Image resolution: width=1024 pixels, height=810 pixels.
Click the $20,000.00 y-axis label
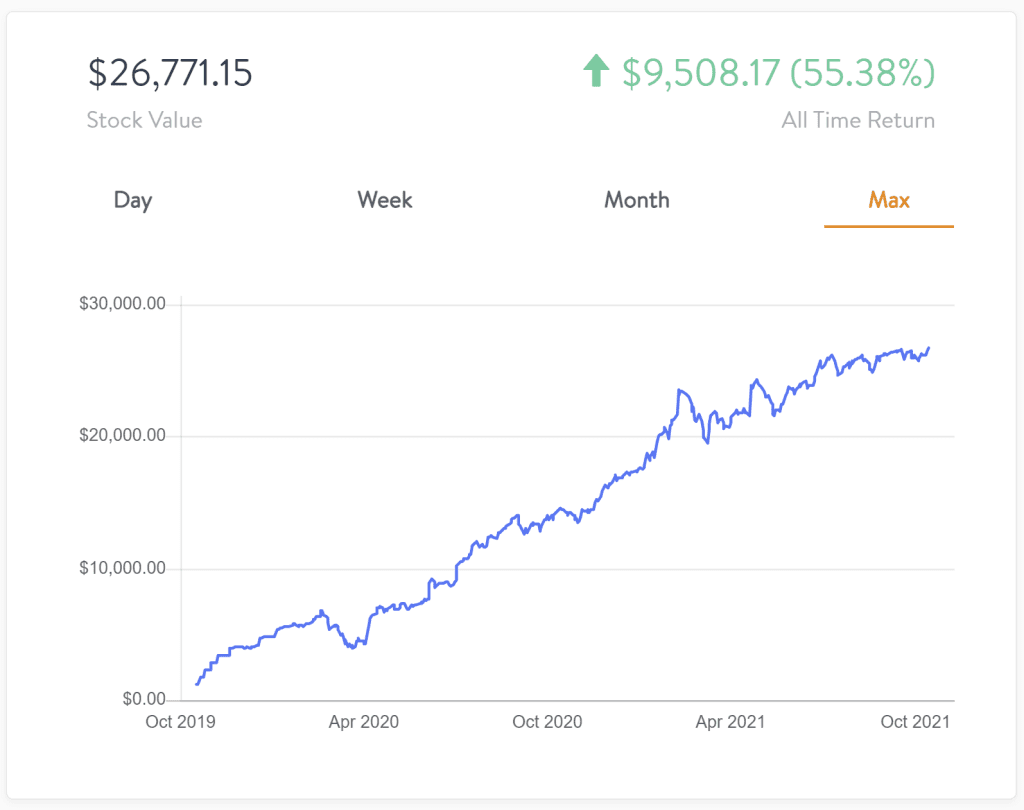point(122,436)
